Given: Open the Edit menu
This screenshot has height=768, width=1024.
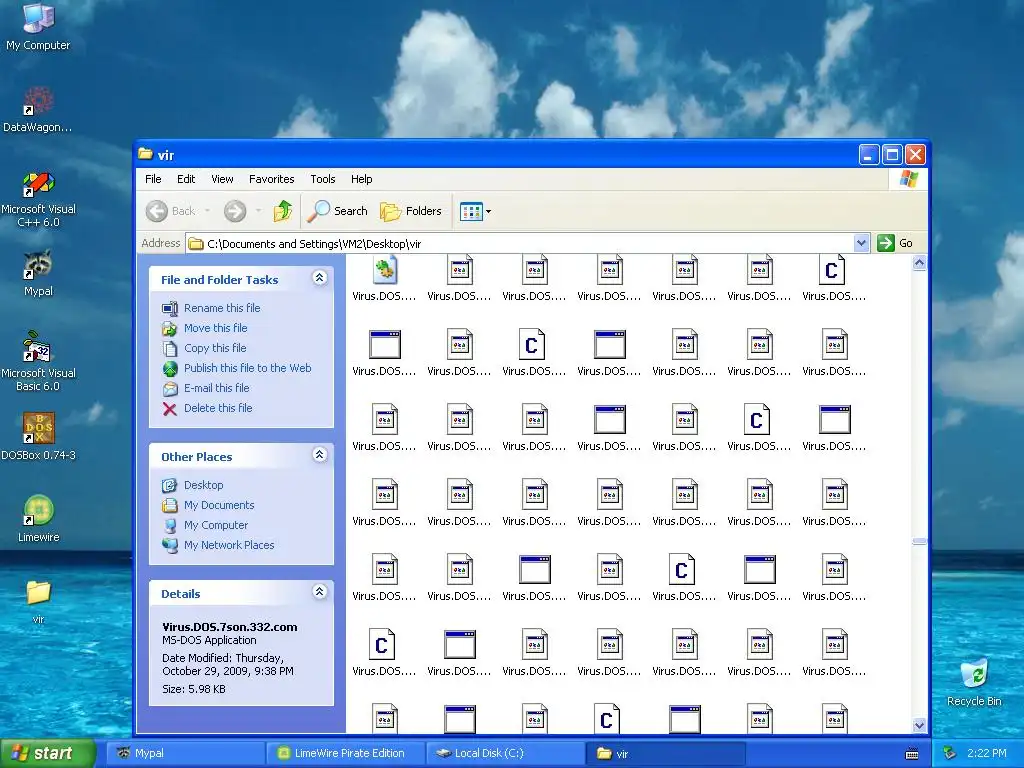Looking at the screenshot, I should pos(186,179).
